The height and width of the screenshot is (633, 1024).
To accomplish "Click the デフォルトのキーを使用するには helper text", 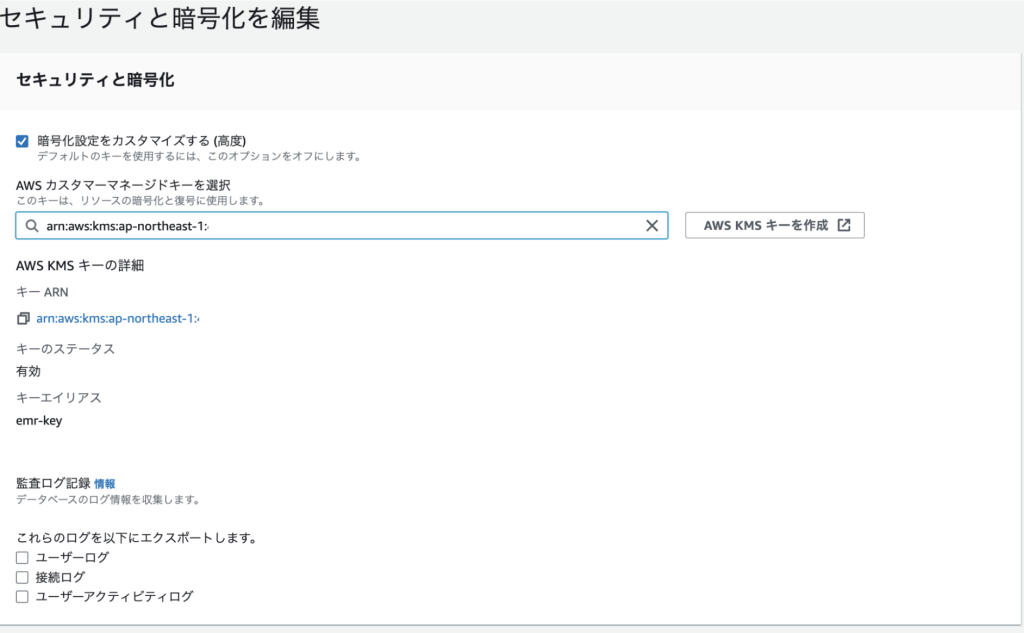I will point(199,157).
